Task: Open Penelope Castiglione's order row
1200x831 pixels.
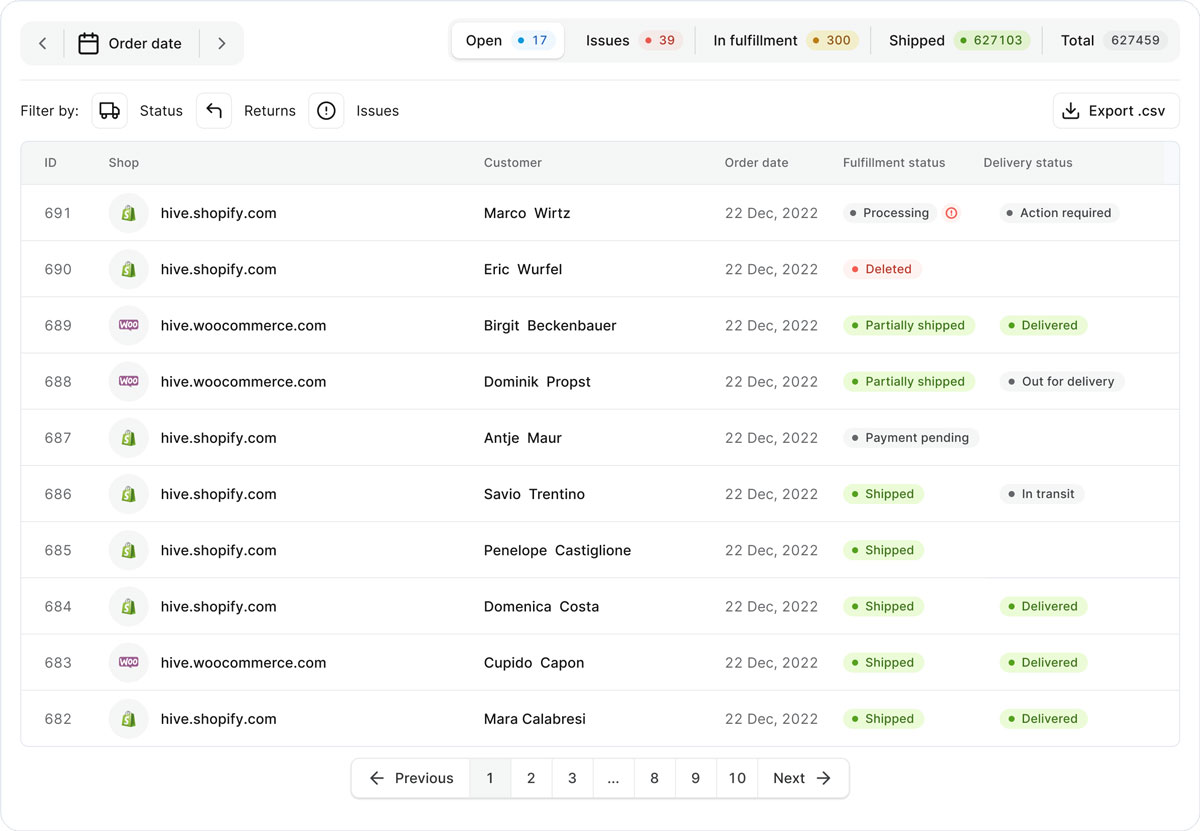Action: point(557,550)
